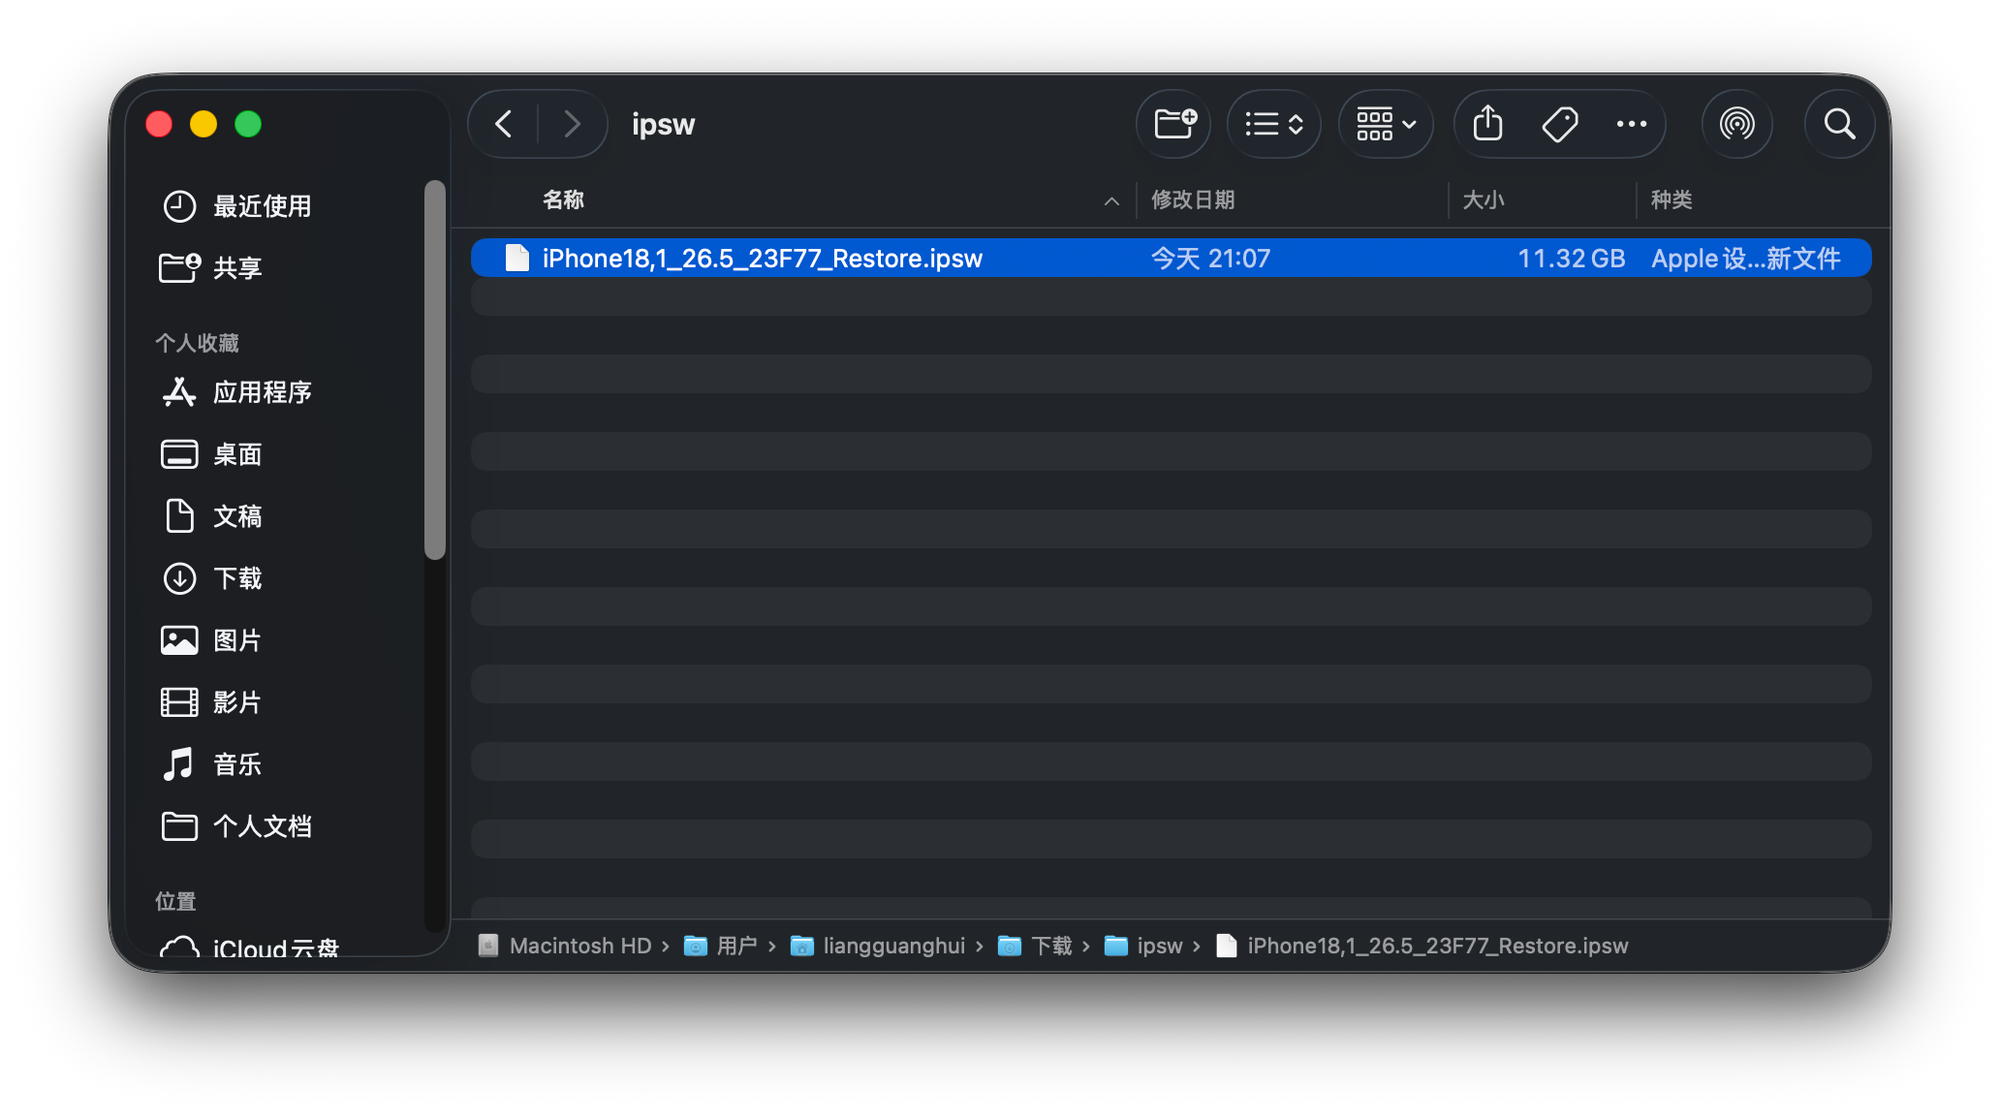Click the Applications icon beside 应用程序

click(179, 392)
